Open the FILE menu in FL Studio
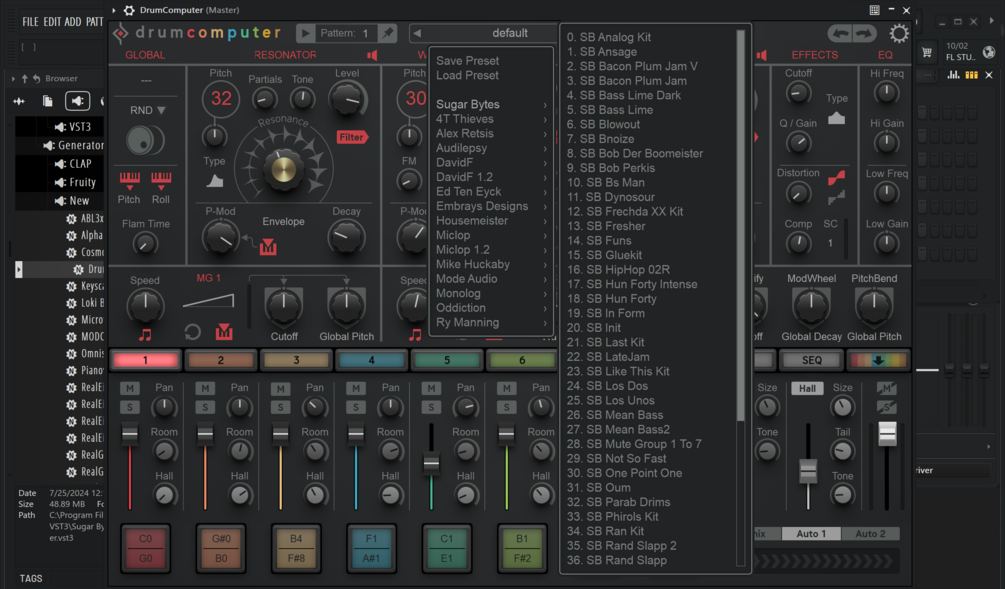 [x=30, y=22]
